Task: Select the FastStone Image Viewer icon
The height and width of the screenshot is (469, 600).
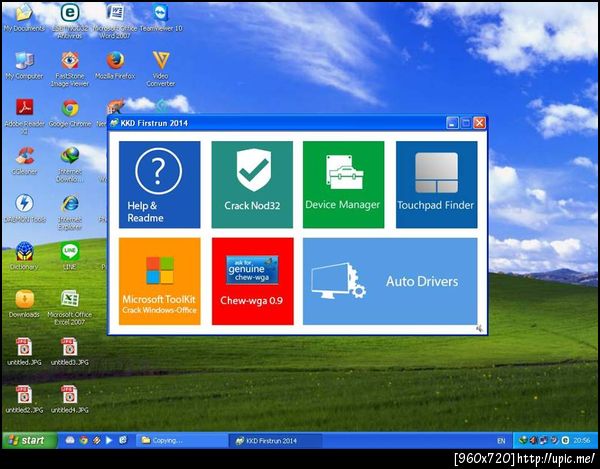Action: coord(70,69)
